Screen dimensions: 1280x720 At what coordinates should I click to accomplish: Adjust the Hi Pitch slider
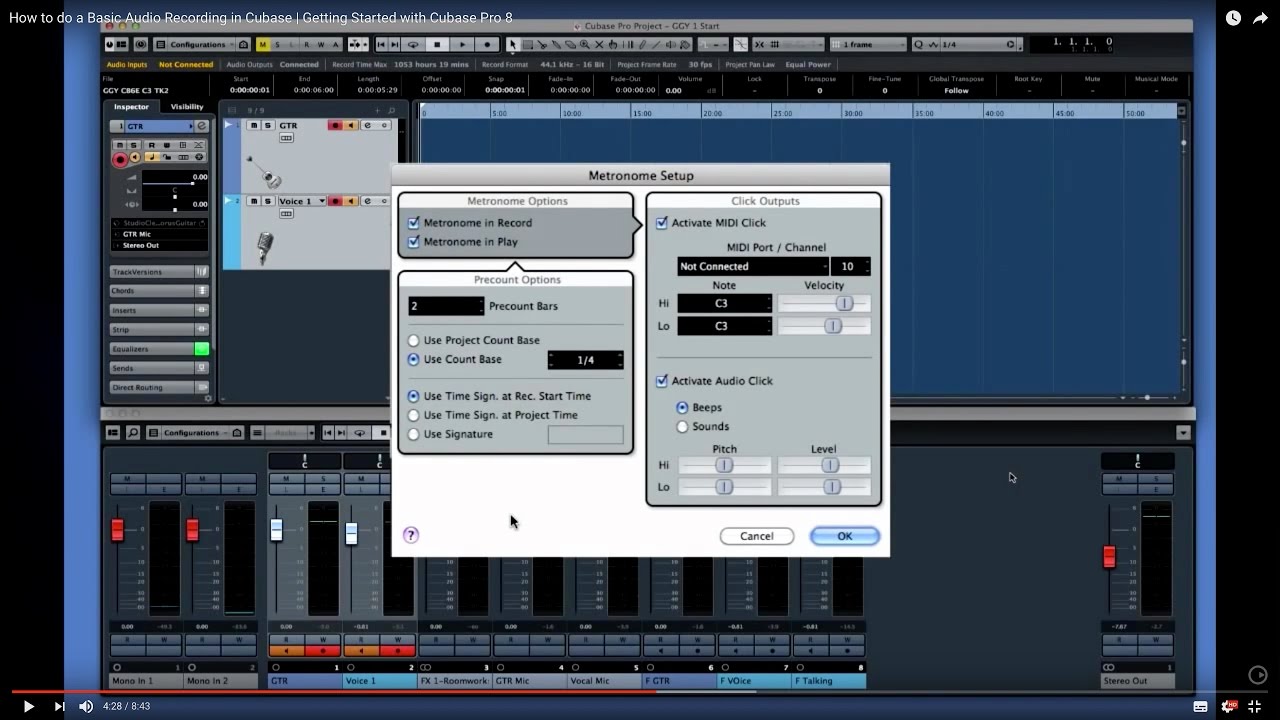724,464
